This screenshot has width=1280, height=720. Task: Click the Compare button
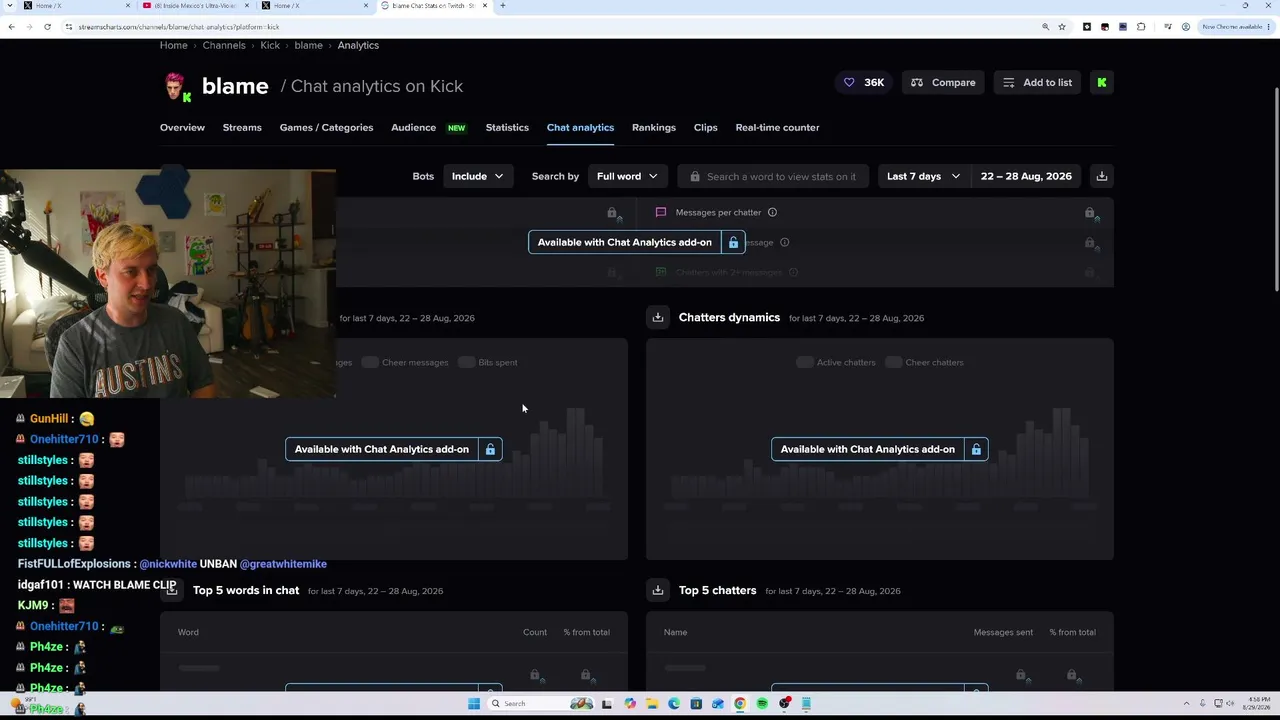tap(944, 83)
